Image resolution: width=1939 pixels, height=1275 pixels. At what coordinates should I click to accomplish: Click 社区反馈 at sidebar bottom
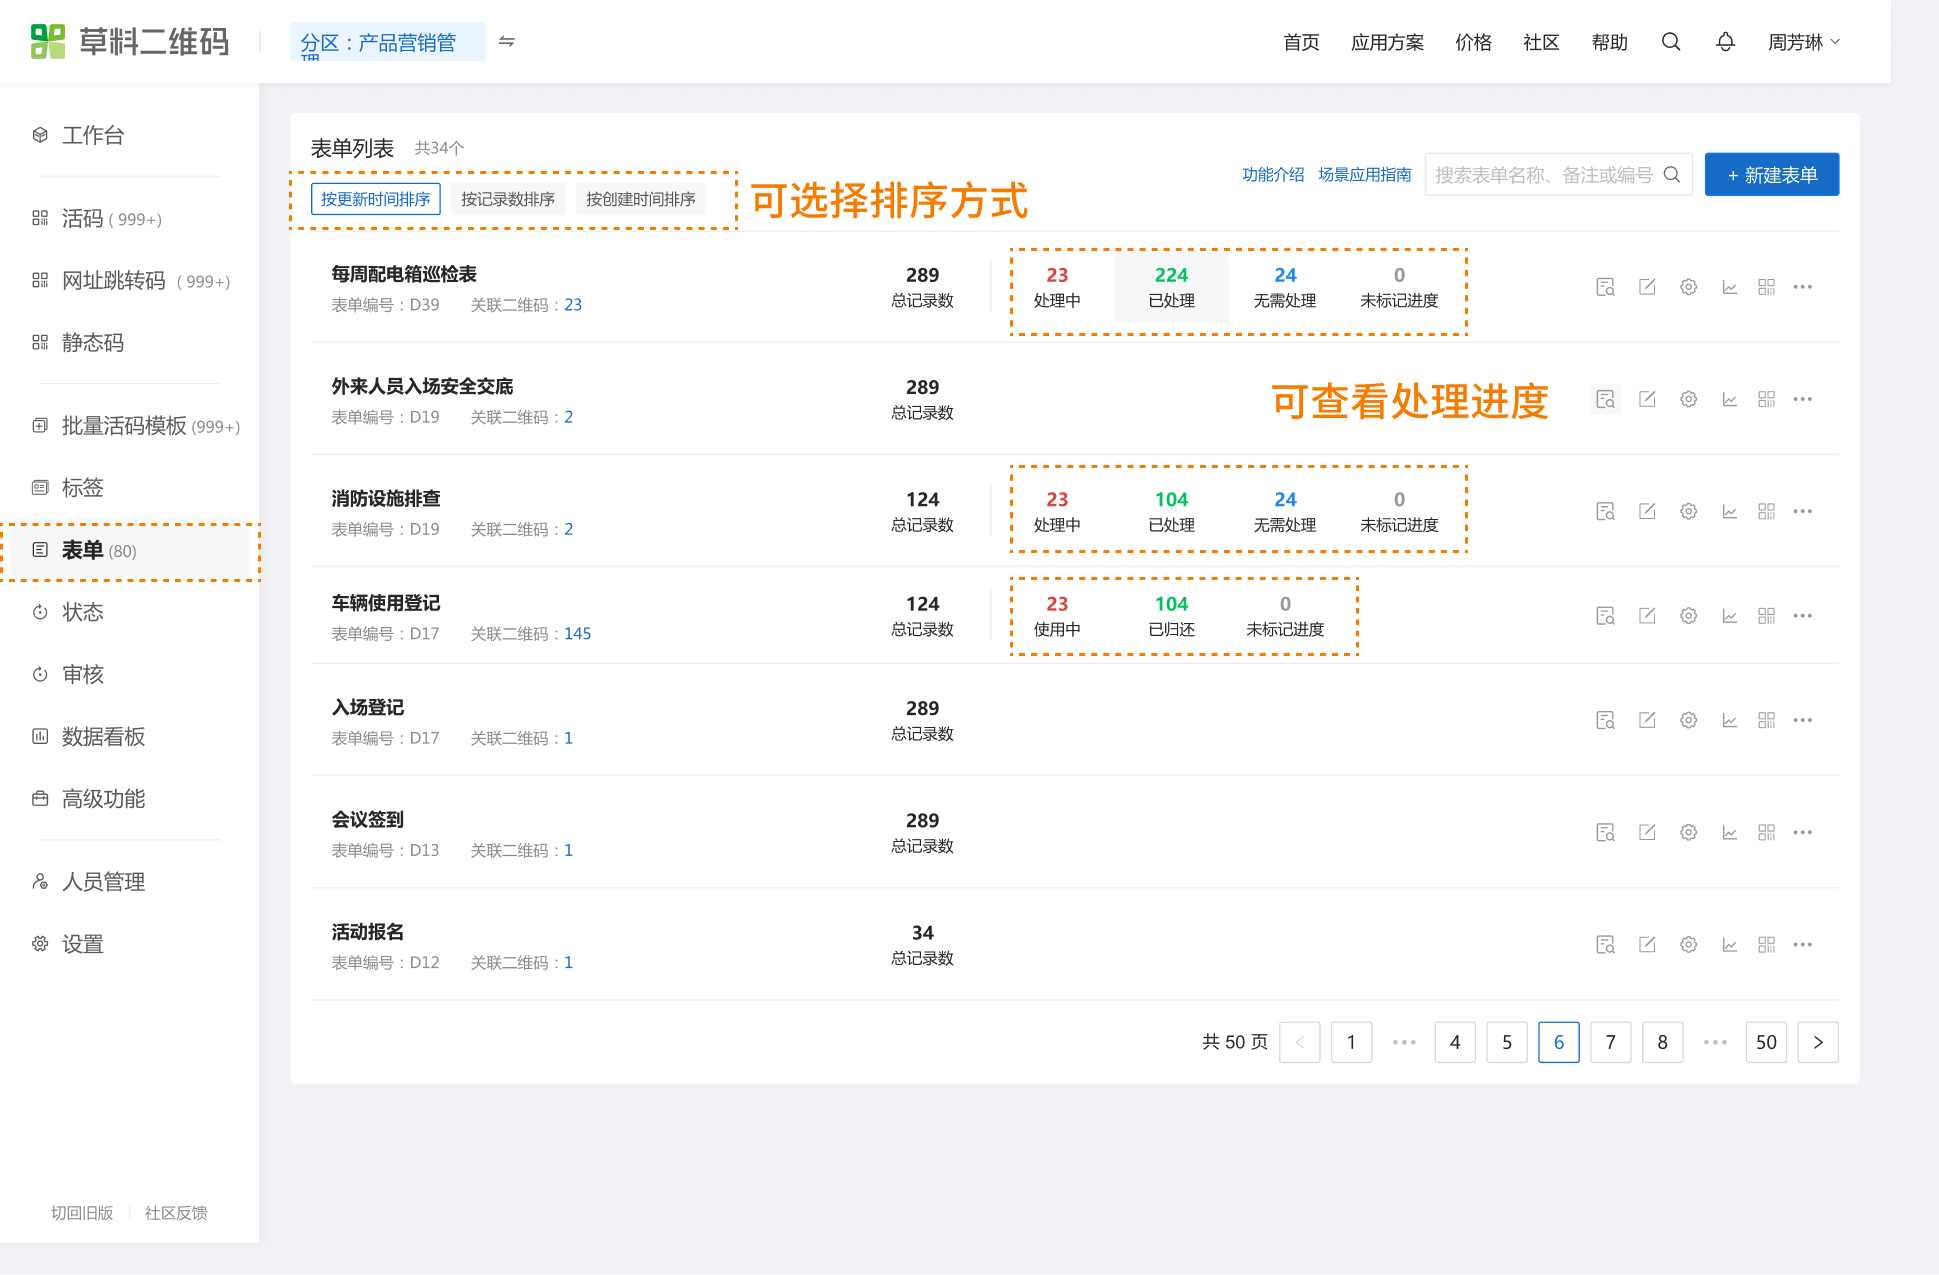point(176,1213)
